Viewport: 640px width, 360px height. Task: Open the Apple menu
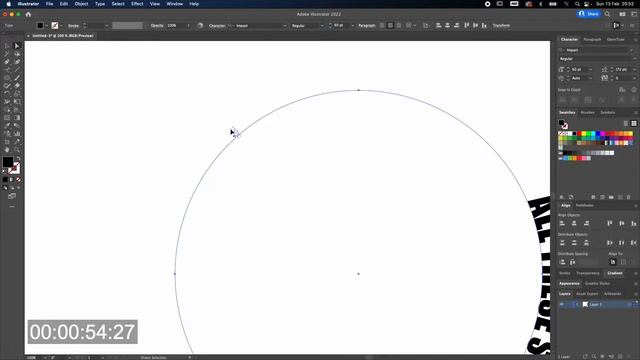9,4
